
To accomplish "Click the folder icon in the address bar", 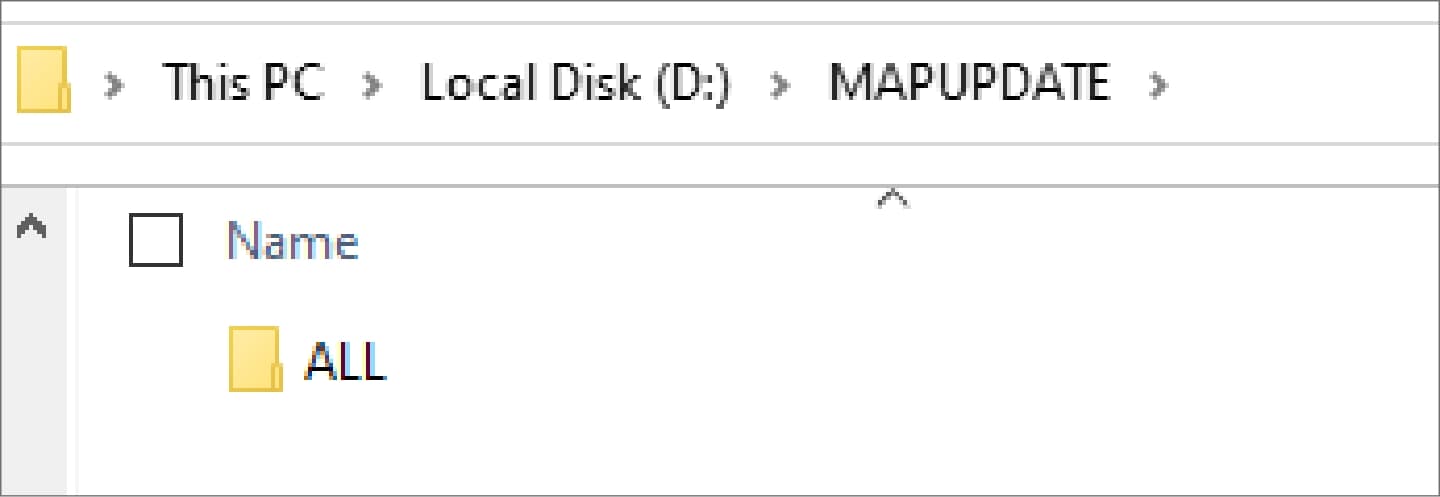I will pyautogui.click(x=43, y=80).
